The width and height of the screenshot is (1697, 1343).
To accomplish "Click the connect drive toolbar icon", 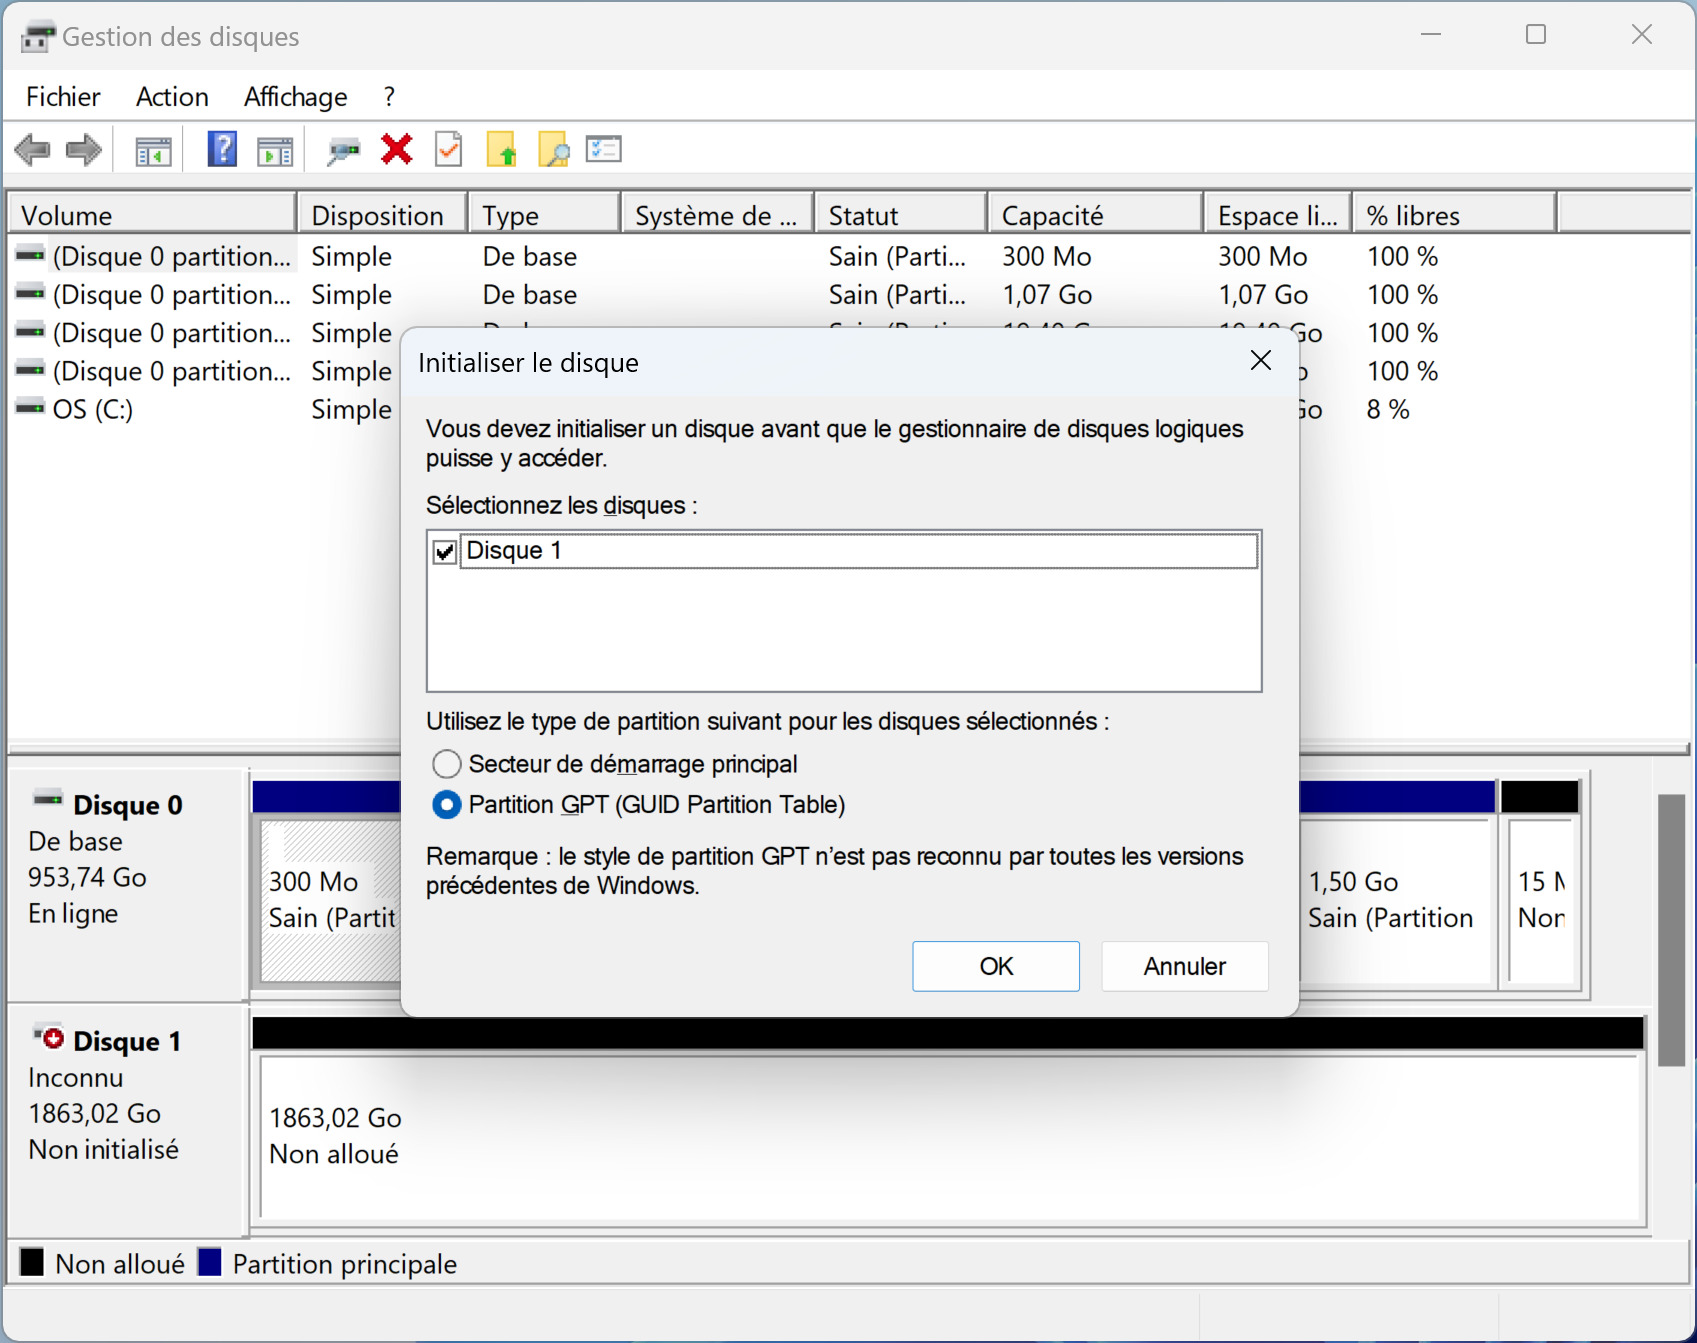I will click(343, 151).
